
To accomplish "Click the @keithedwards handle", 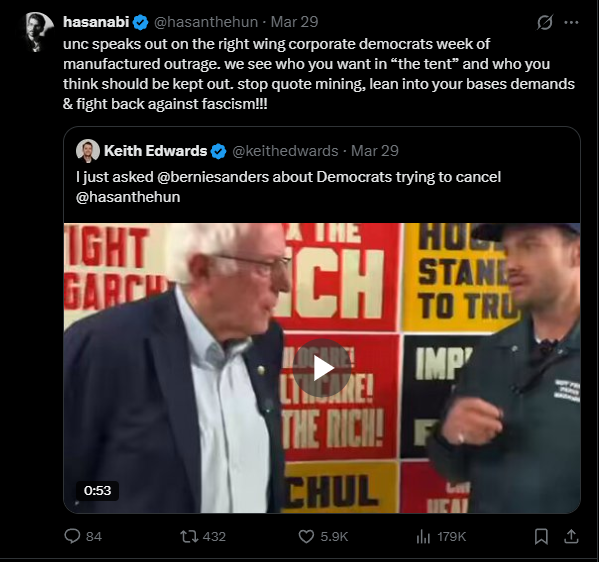I will 285,151.
